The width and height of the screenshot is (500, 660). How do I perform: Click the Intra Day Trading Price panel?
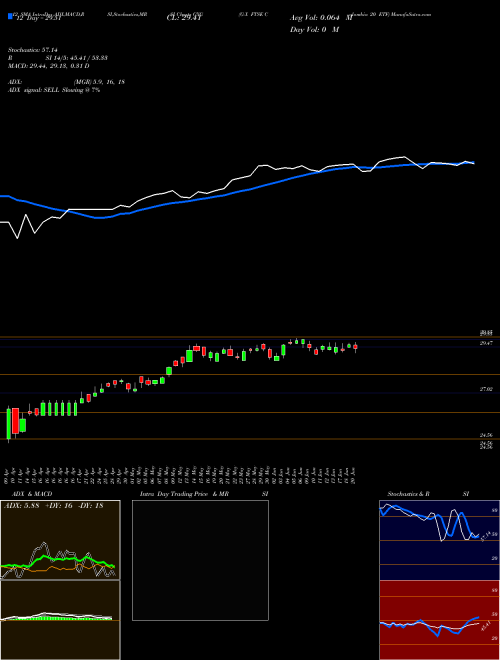[x=200, y=560]
